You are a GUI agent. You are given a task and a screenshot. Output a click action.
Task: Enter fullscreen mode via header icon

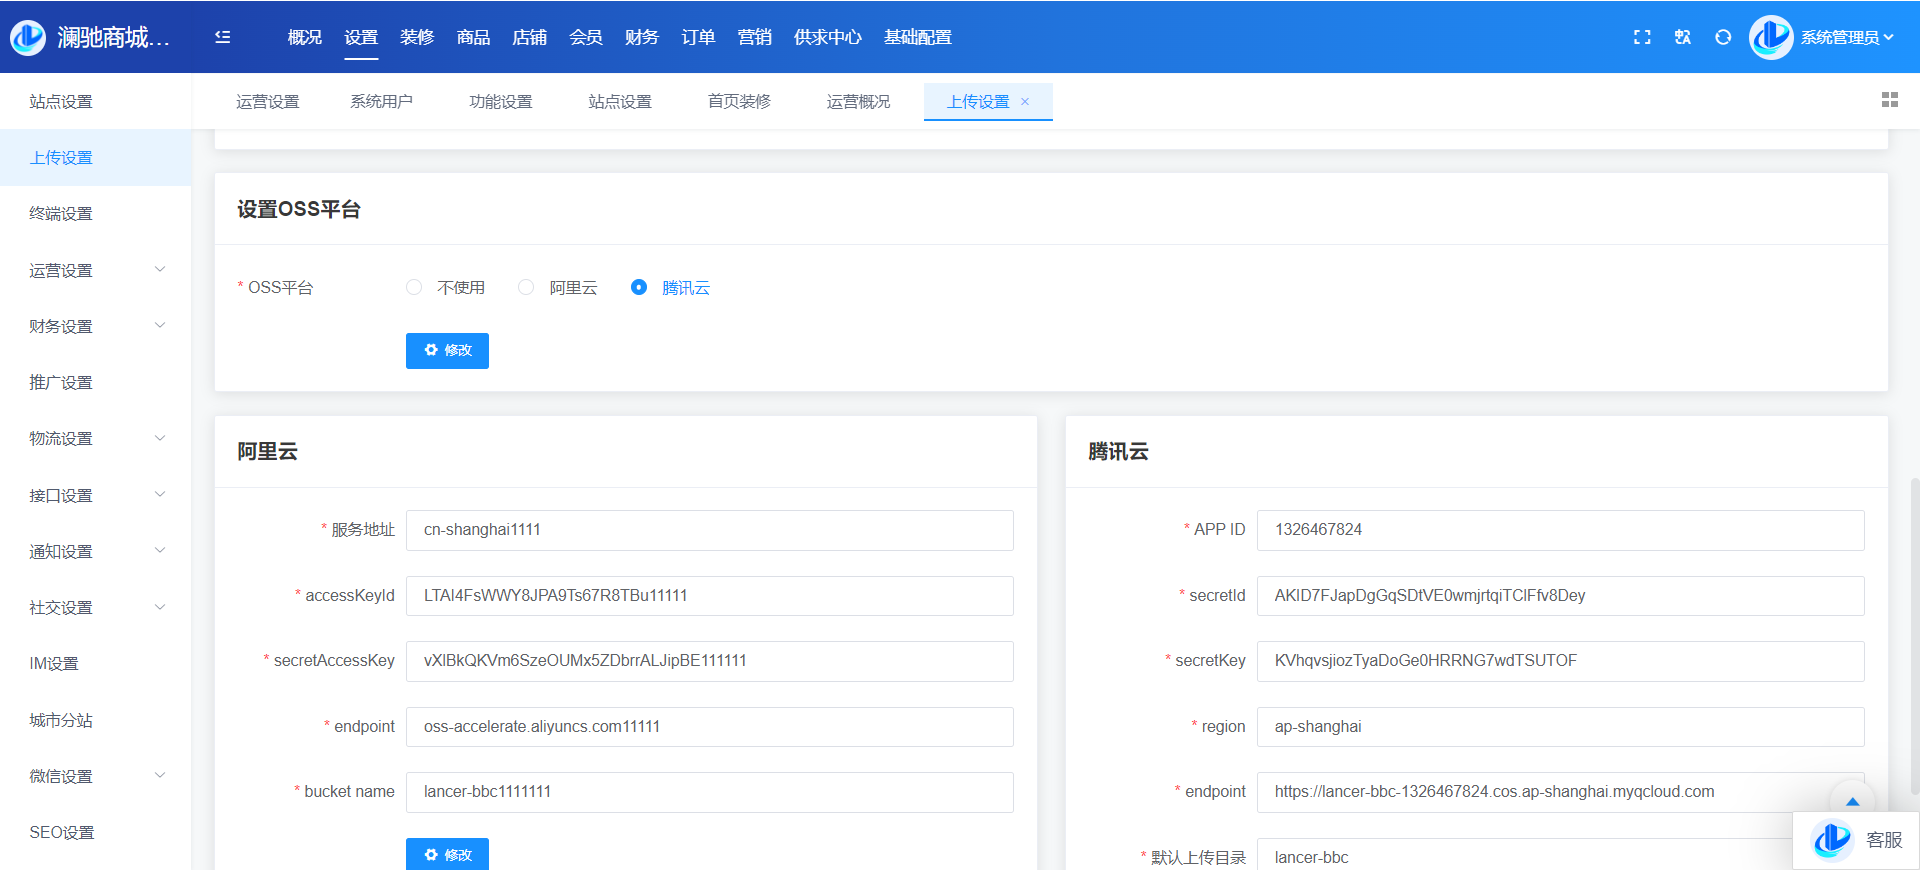pyautogui.click(x=1642, y=37)
